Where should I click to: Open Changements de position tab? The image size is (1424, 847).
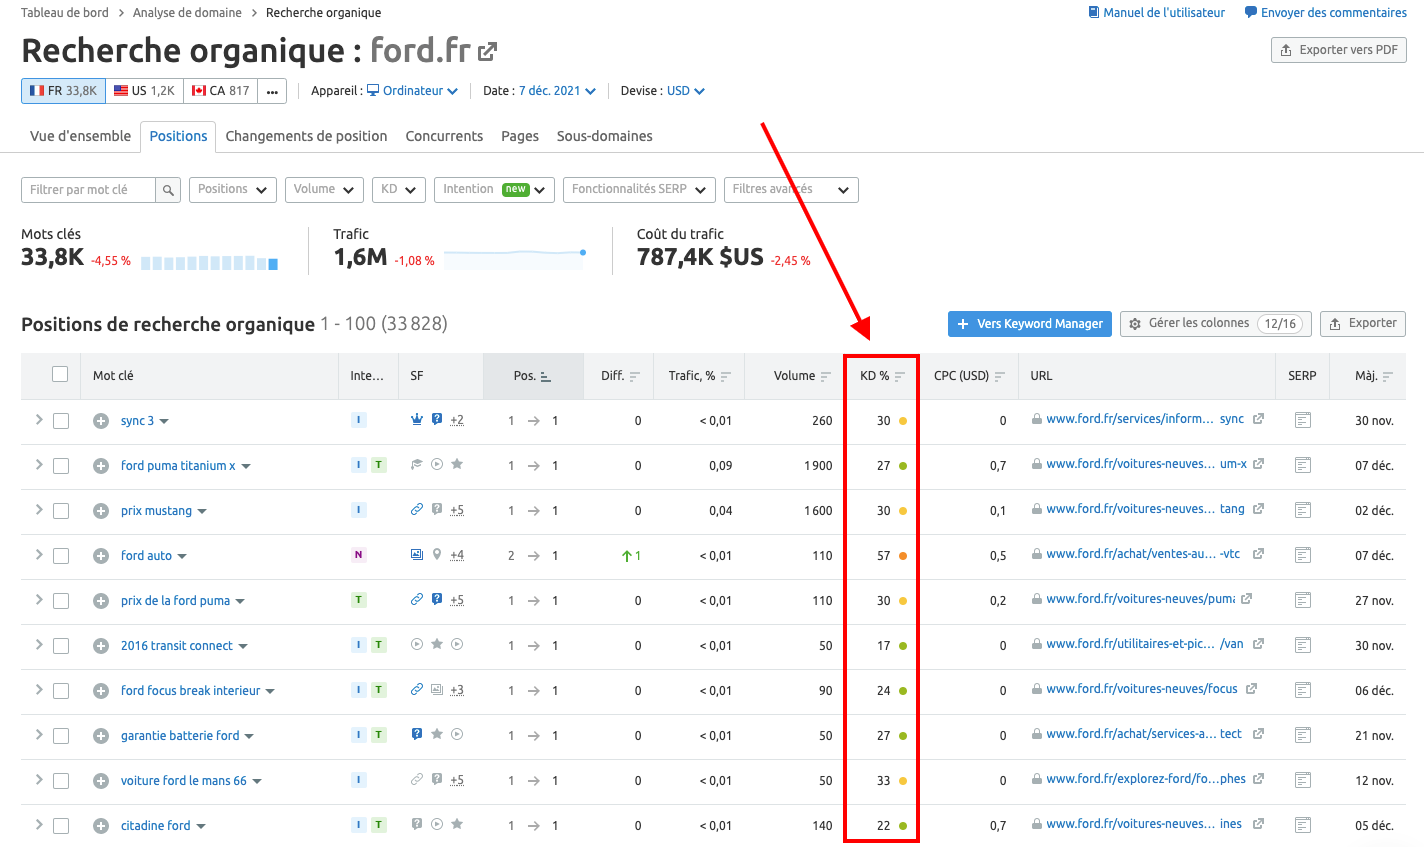[306, 136]
